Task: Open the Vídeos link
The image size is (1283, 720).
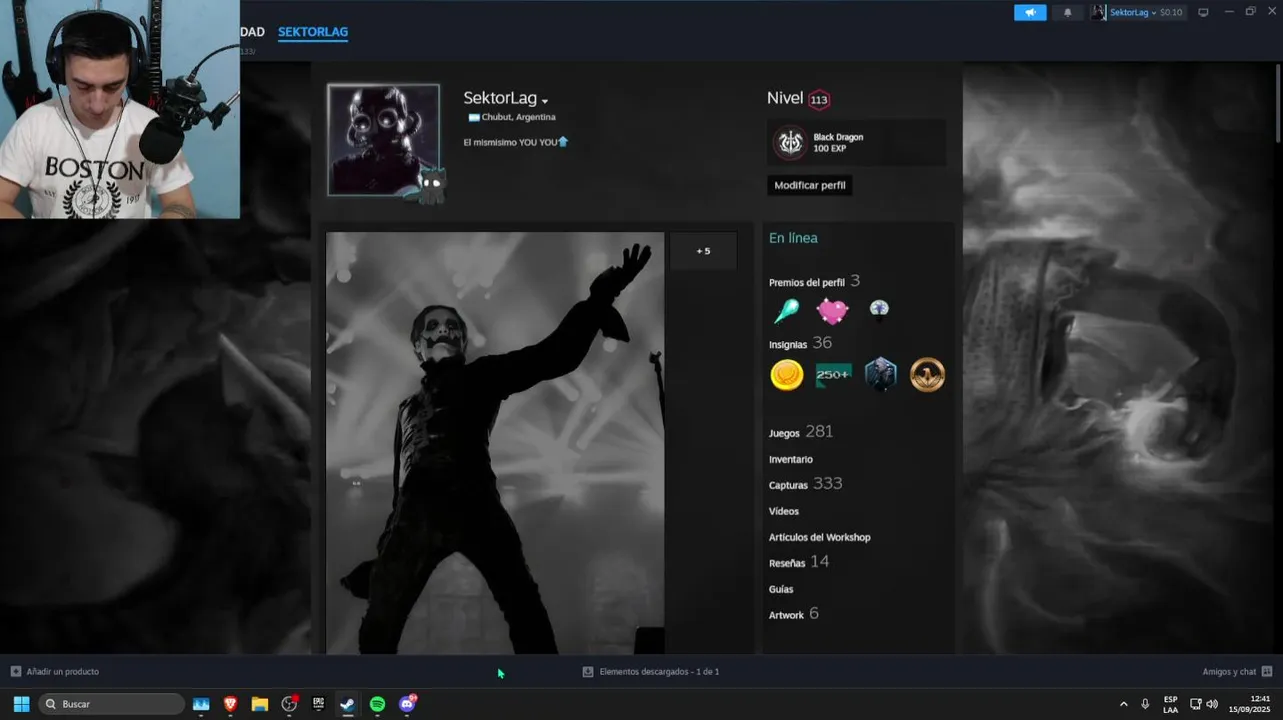Action: tap(784, 511)
